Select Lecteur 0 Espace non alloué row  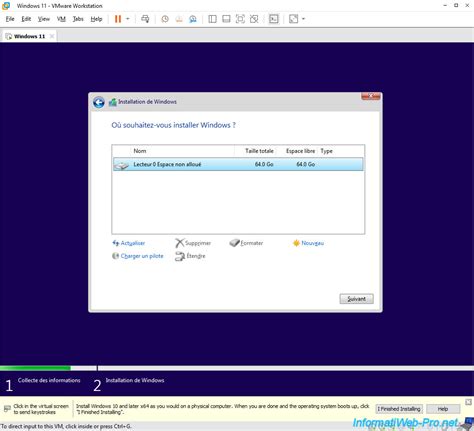point(238,164)
